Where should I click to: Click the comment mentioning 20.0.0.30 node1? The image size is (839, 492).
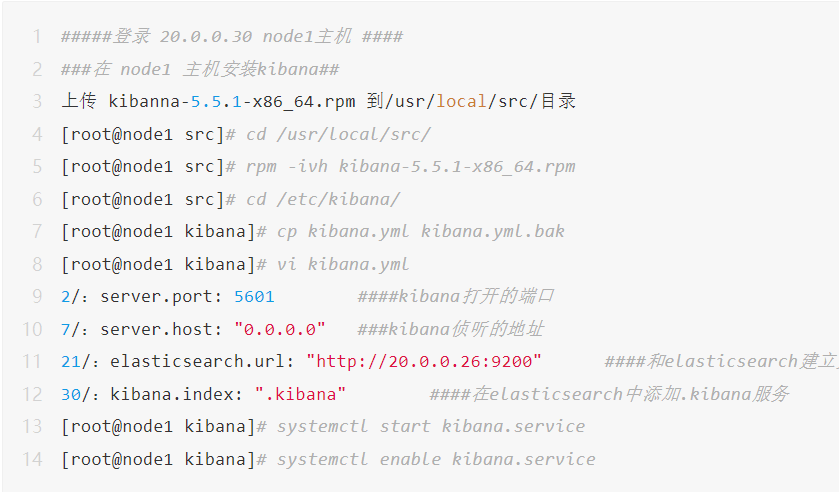click(232, 37)
